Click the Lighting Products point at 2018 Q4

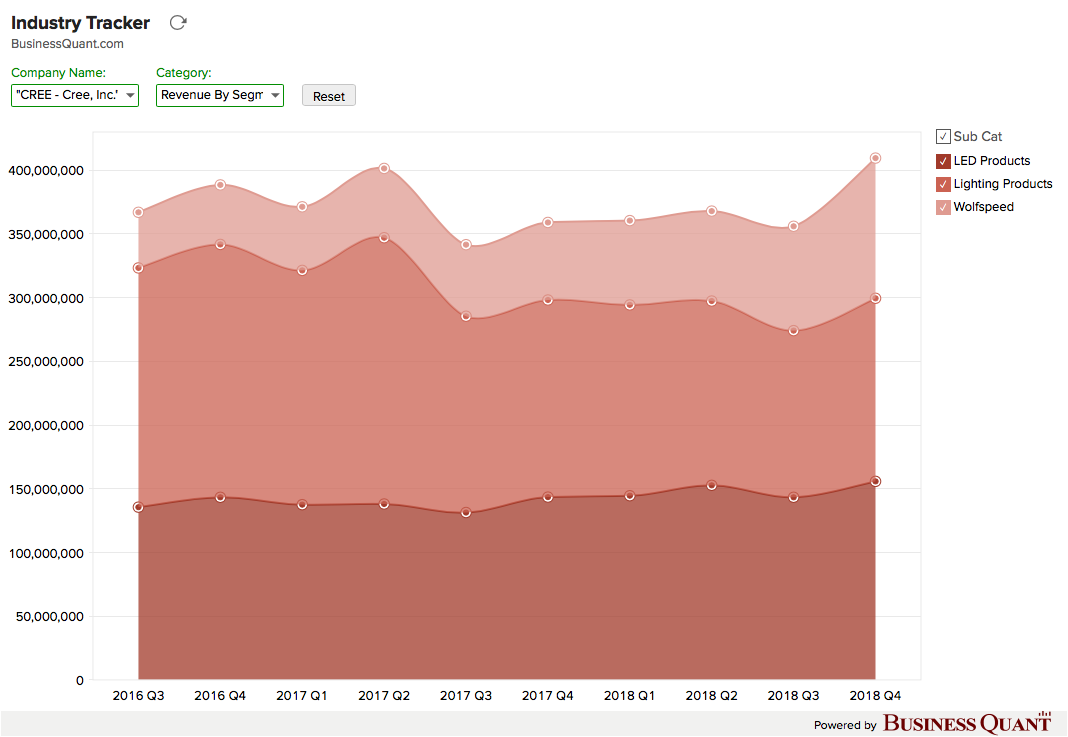tap(876, 298)
